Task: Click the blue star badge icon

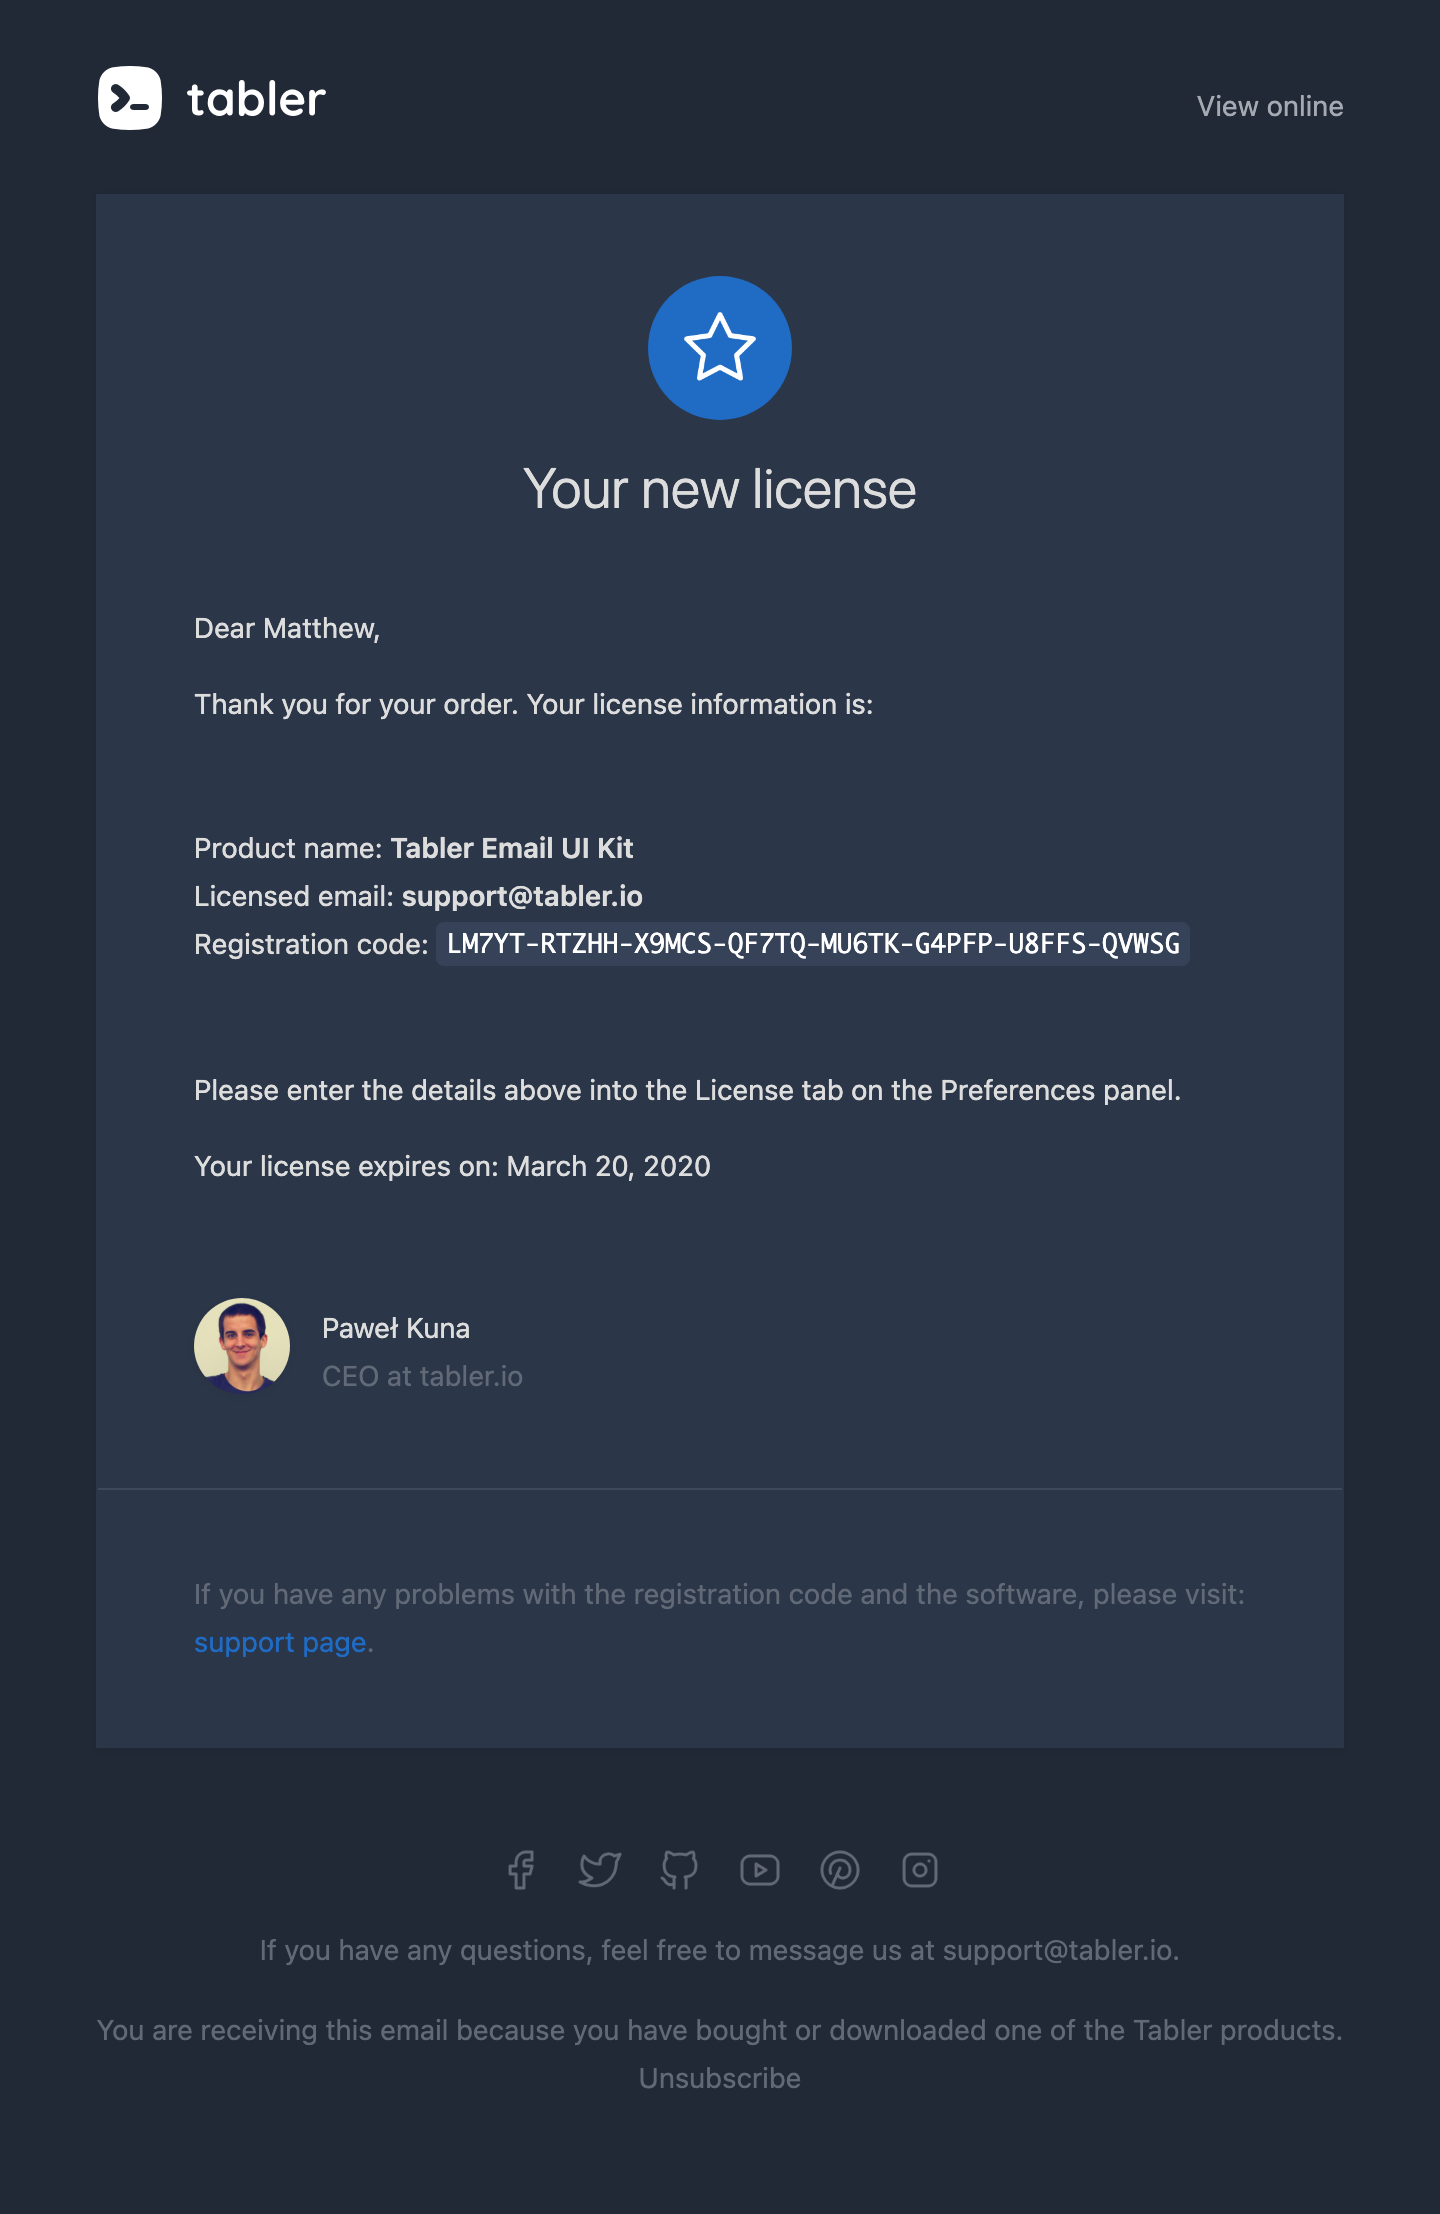Action: 720,348
